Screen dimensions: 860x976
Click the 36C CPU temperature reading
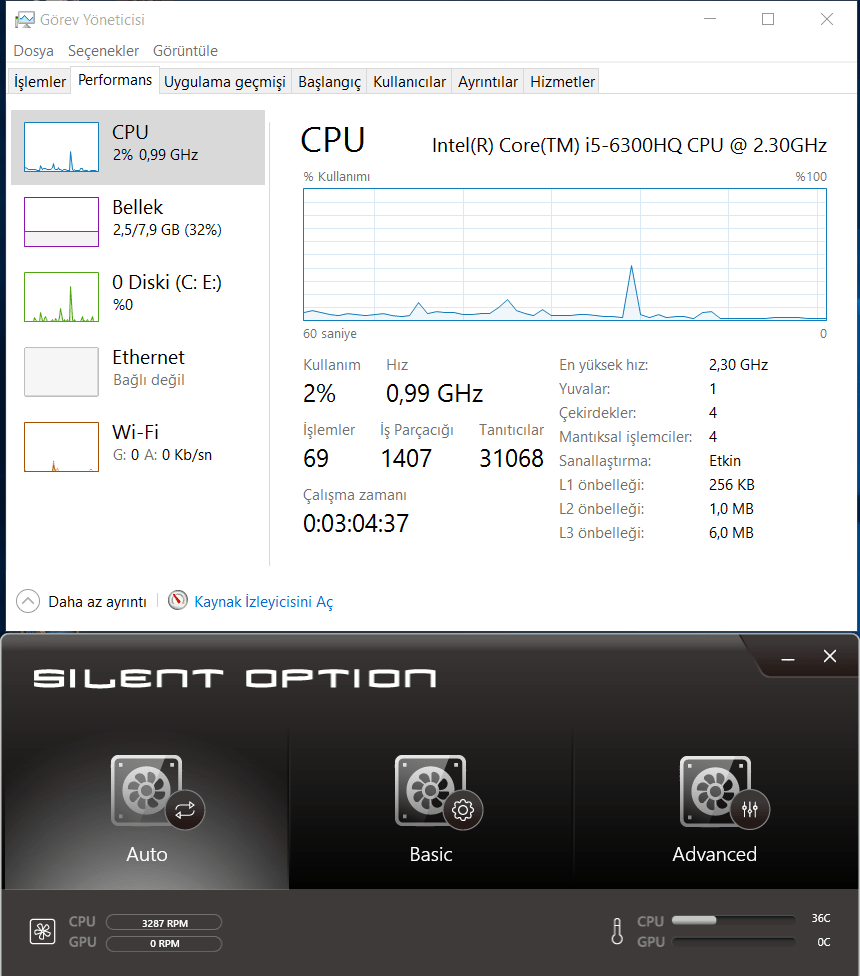(821, 919)
